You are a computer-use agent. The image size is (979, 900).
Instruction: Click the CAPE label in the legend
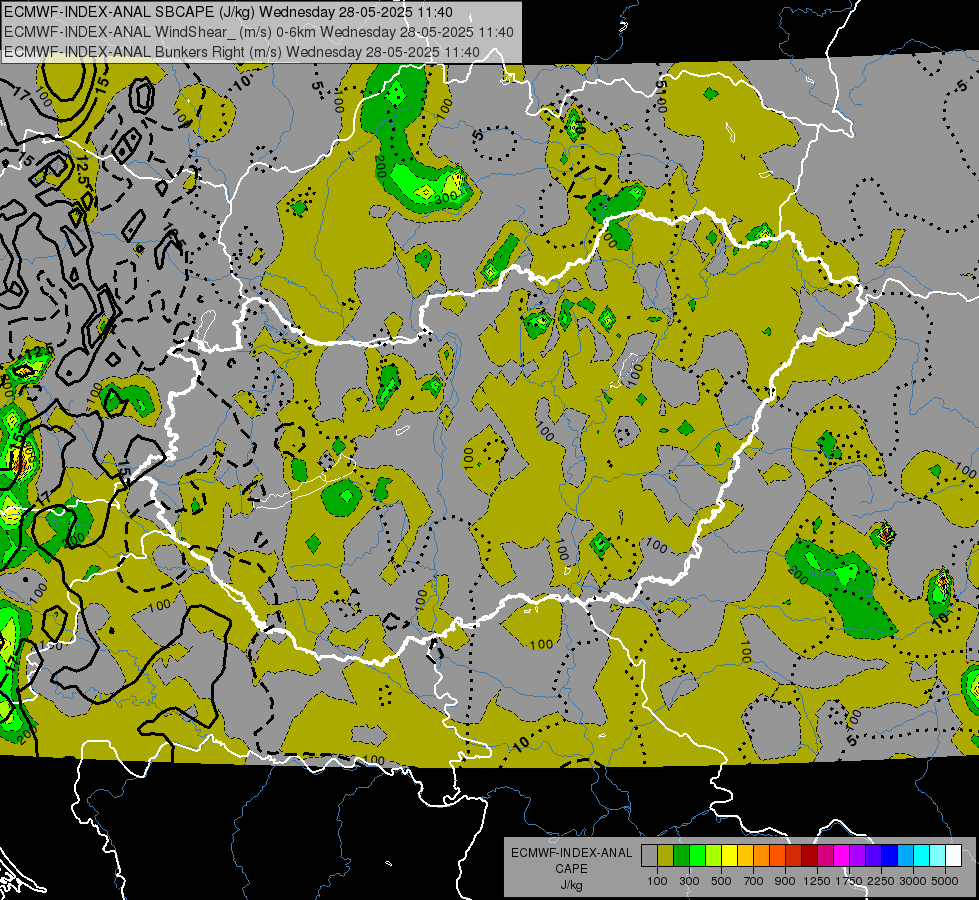(571, 869)
